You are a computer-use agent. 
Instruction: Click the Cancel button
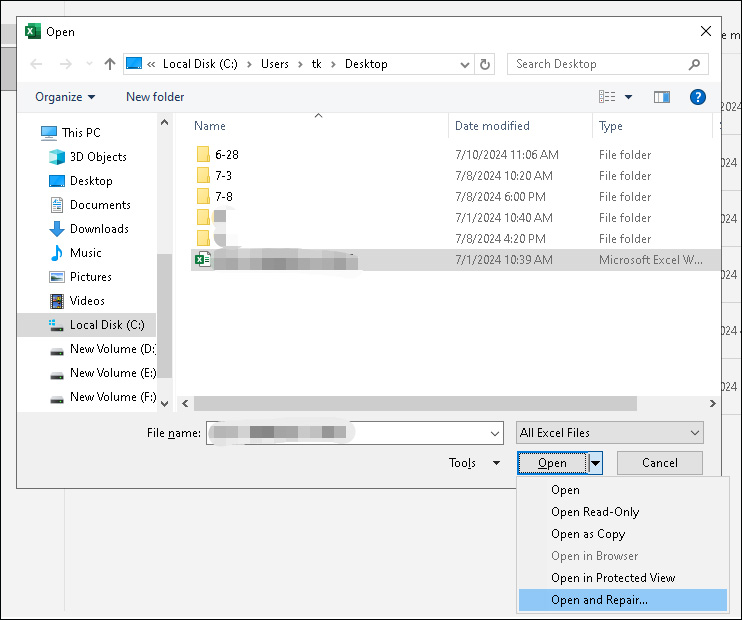(660, 463)
